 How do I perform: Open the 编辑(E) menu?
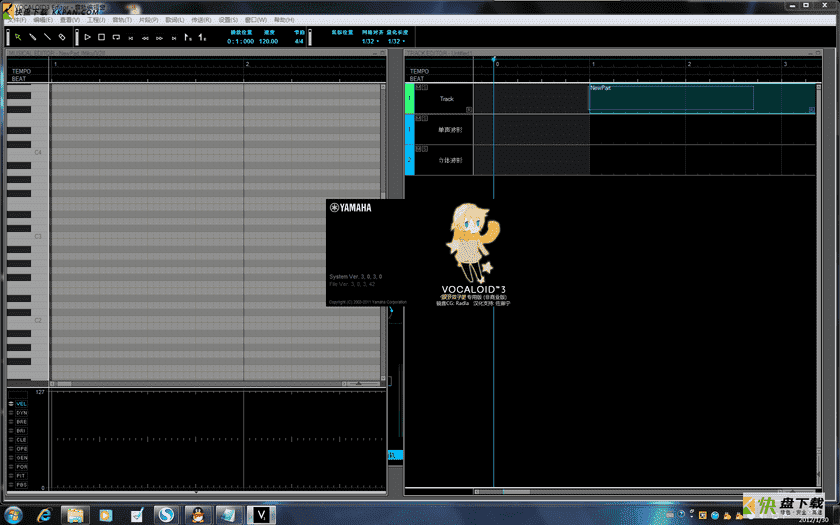43,20
